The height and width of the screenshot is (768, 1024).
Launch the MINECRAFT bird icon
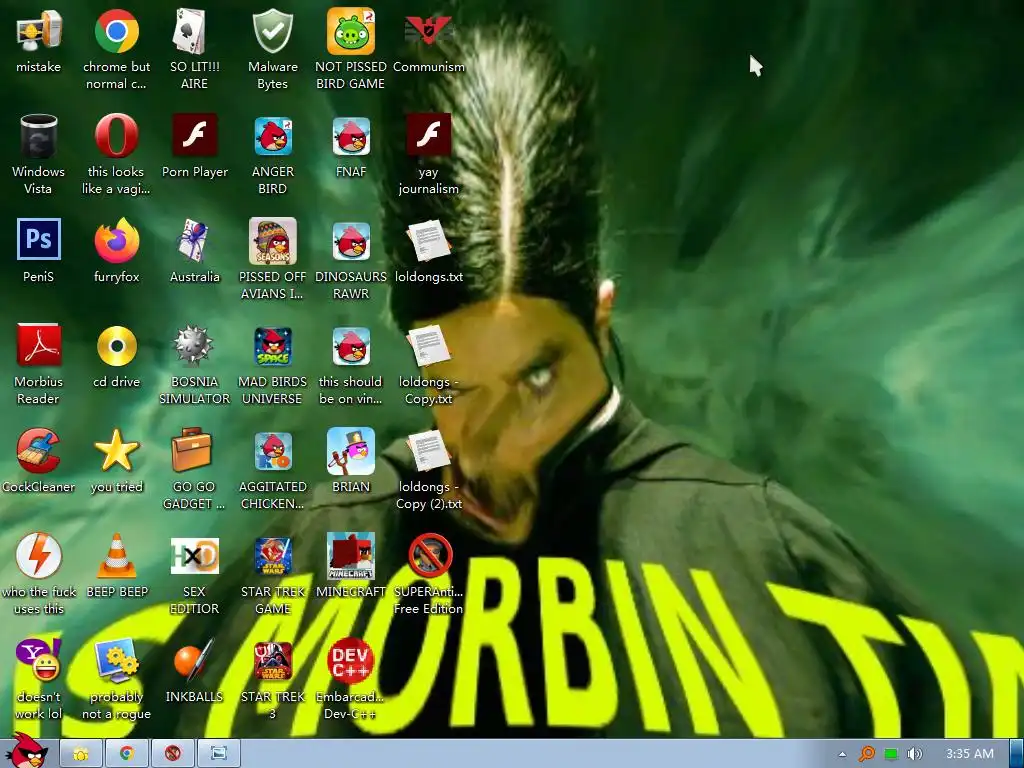(x=351, y=556)
